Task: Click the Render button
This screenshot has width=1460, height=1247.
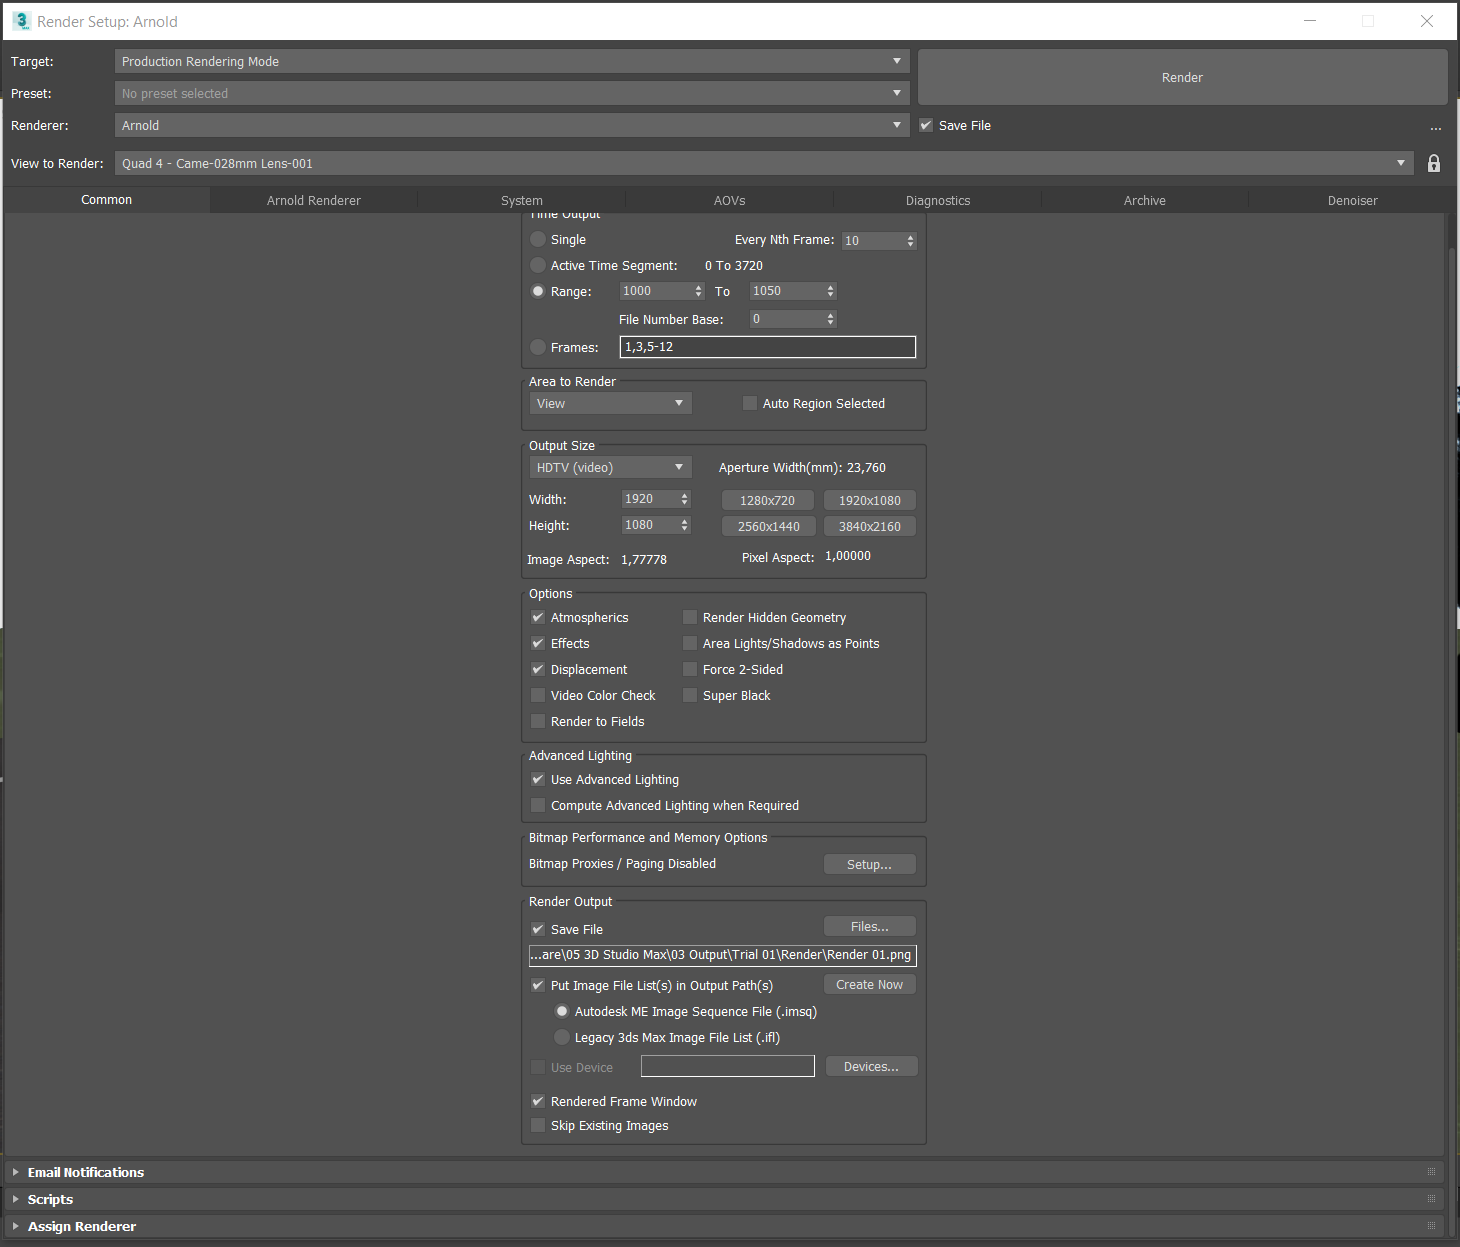Action: click(1182, 77)
